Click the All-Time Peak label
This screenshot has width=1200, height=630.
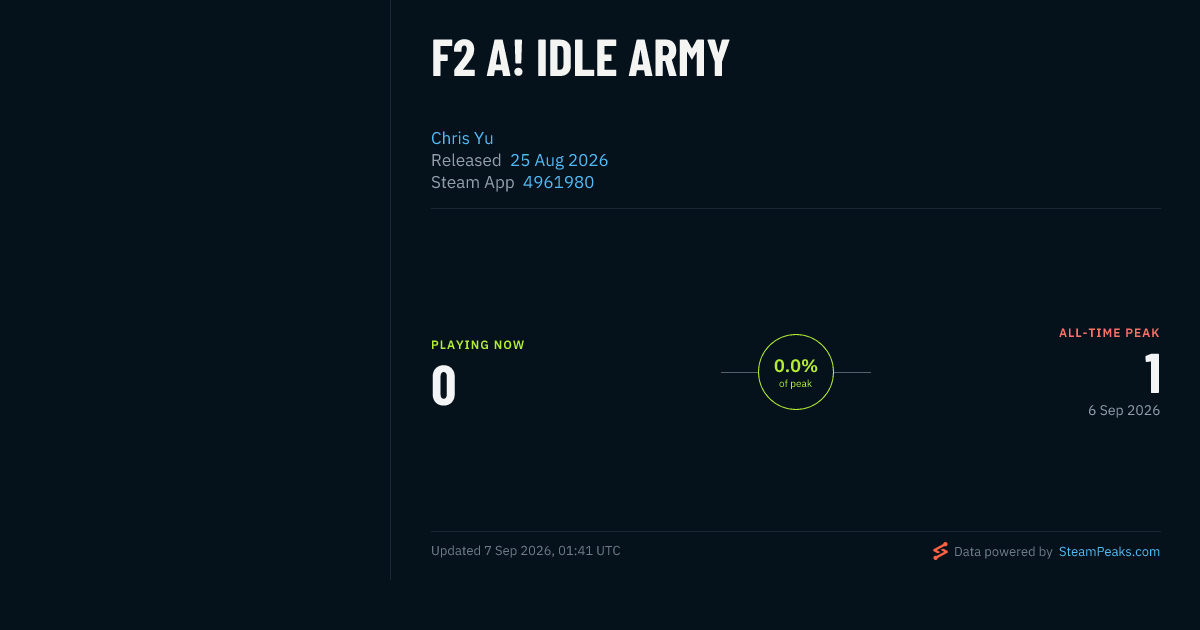coord(1110,333)
